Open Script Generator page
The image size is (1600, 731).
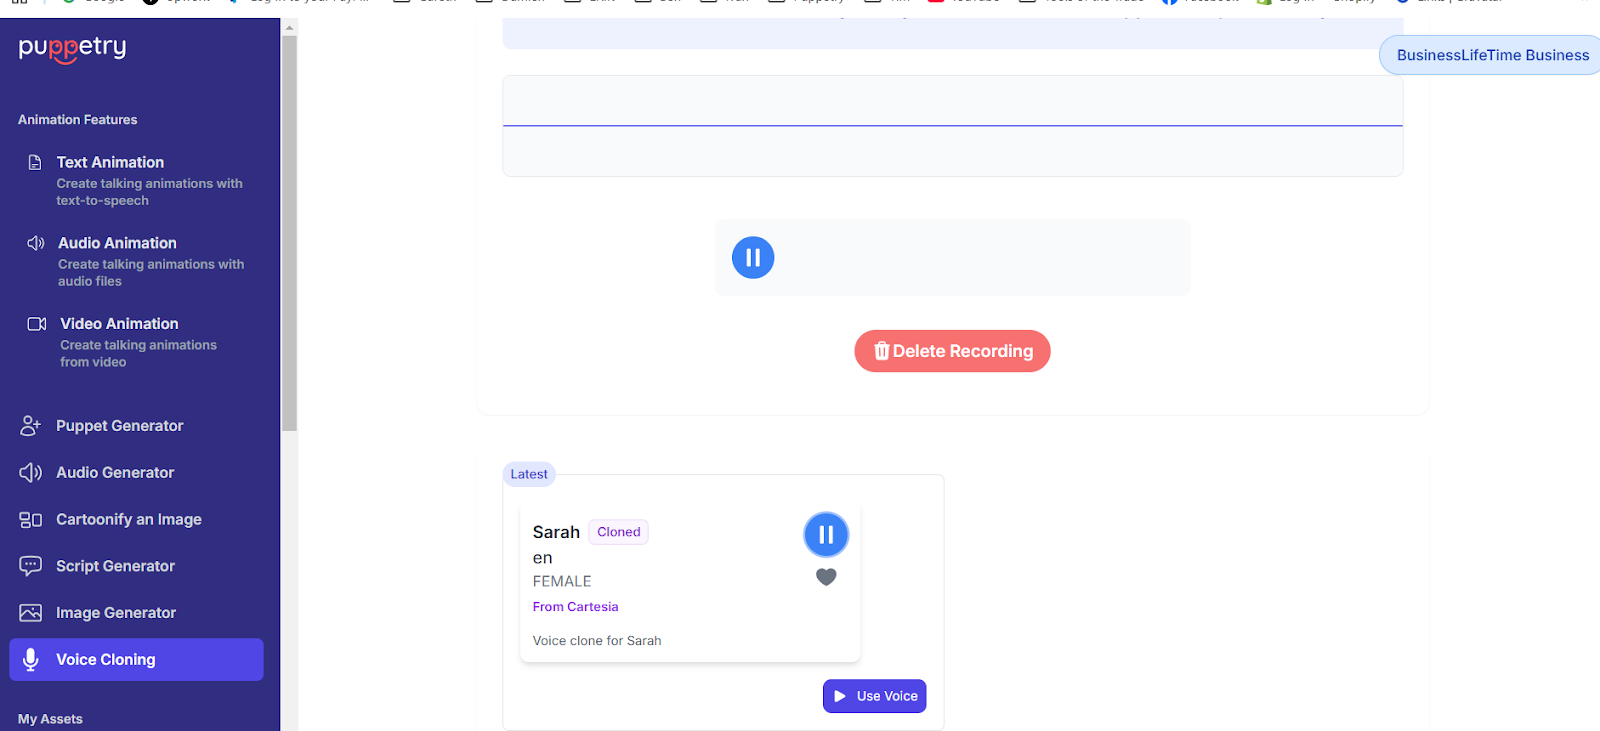(x=136, y=566)
